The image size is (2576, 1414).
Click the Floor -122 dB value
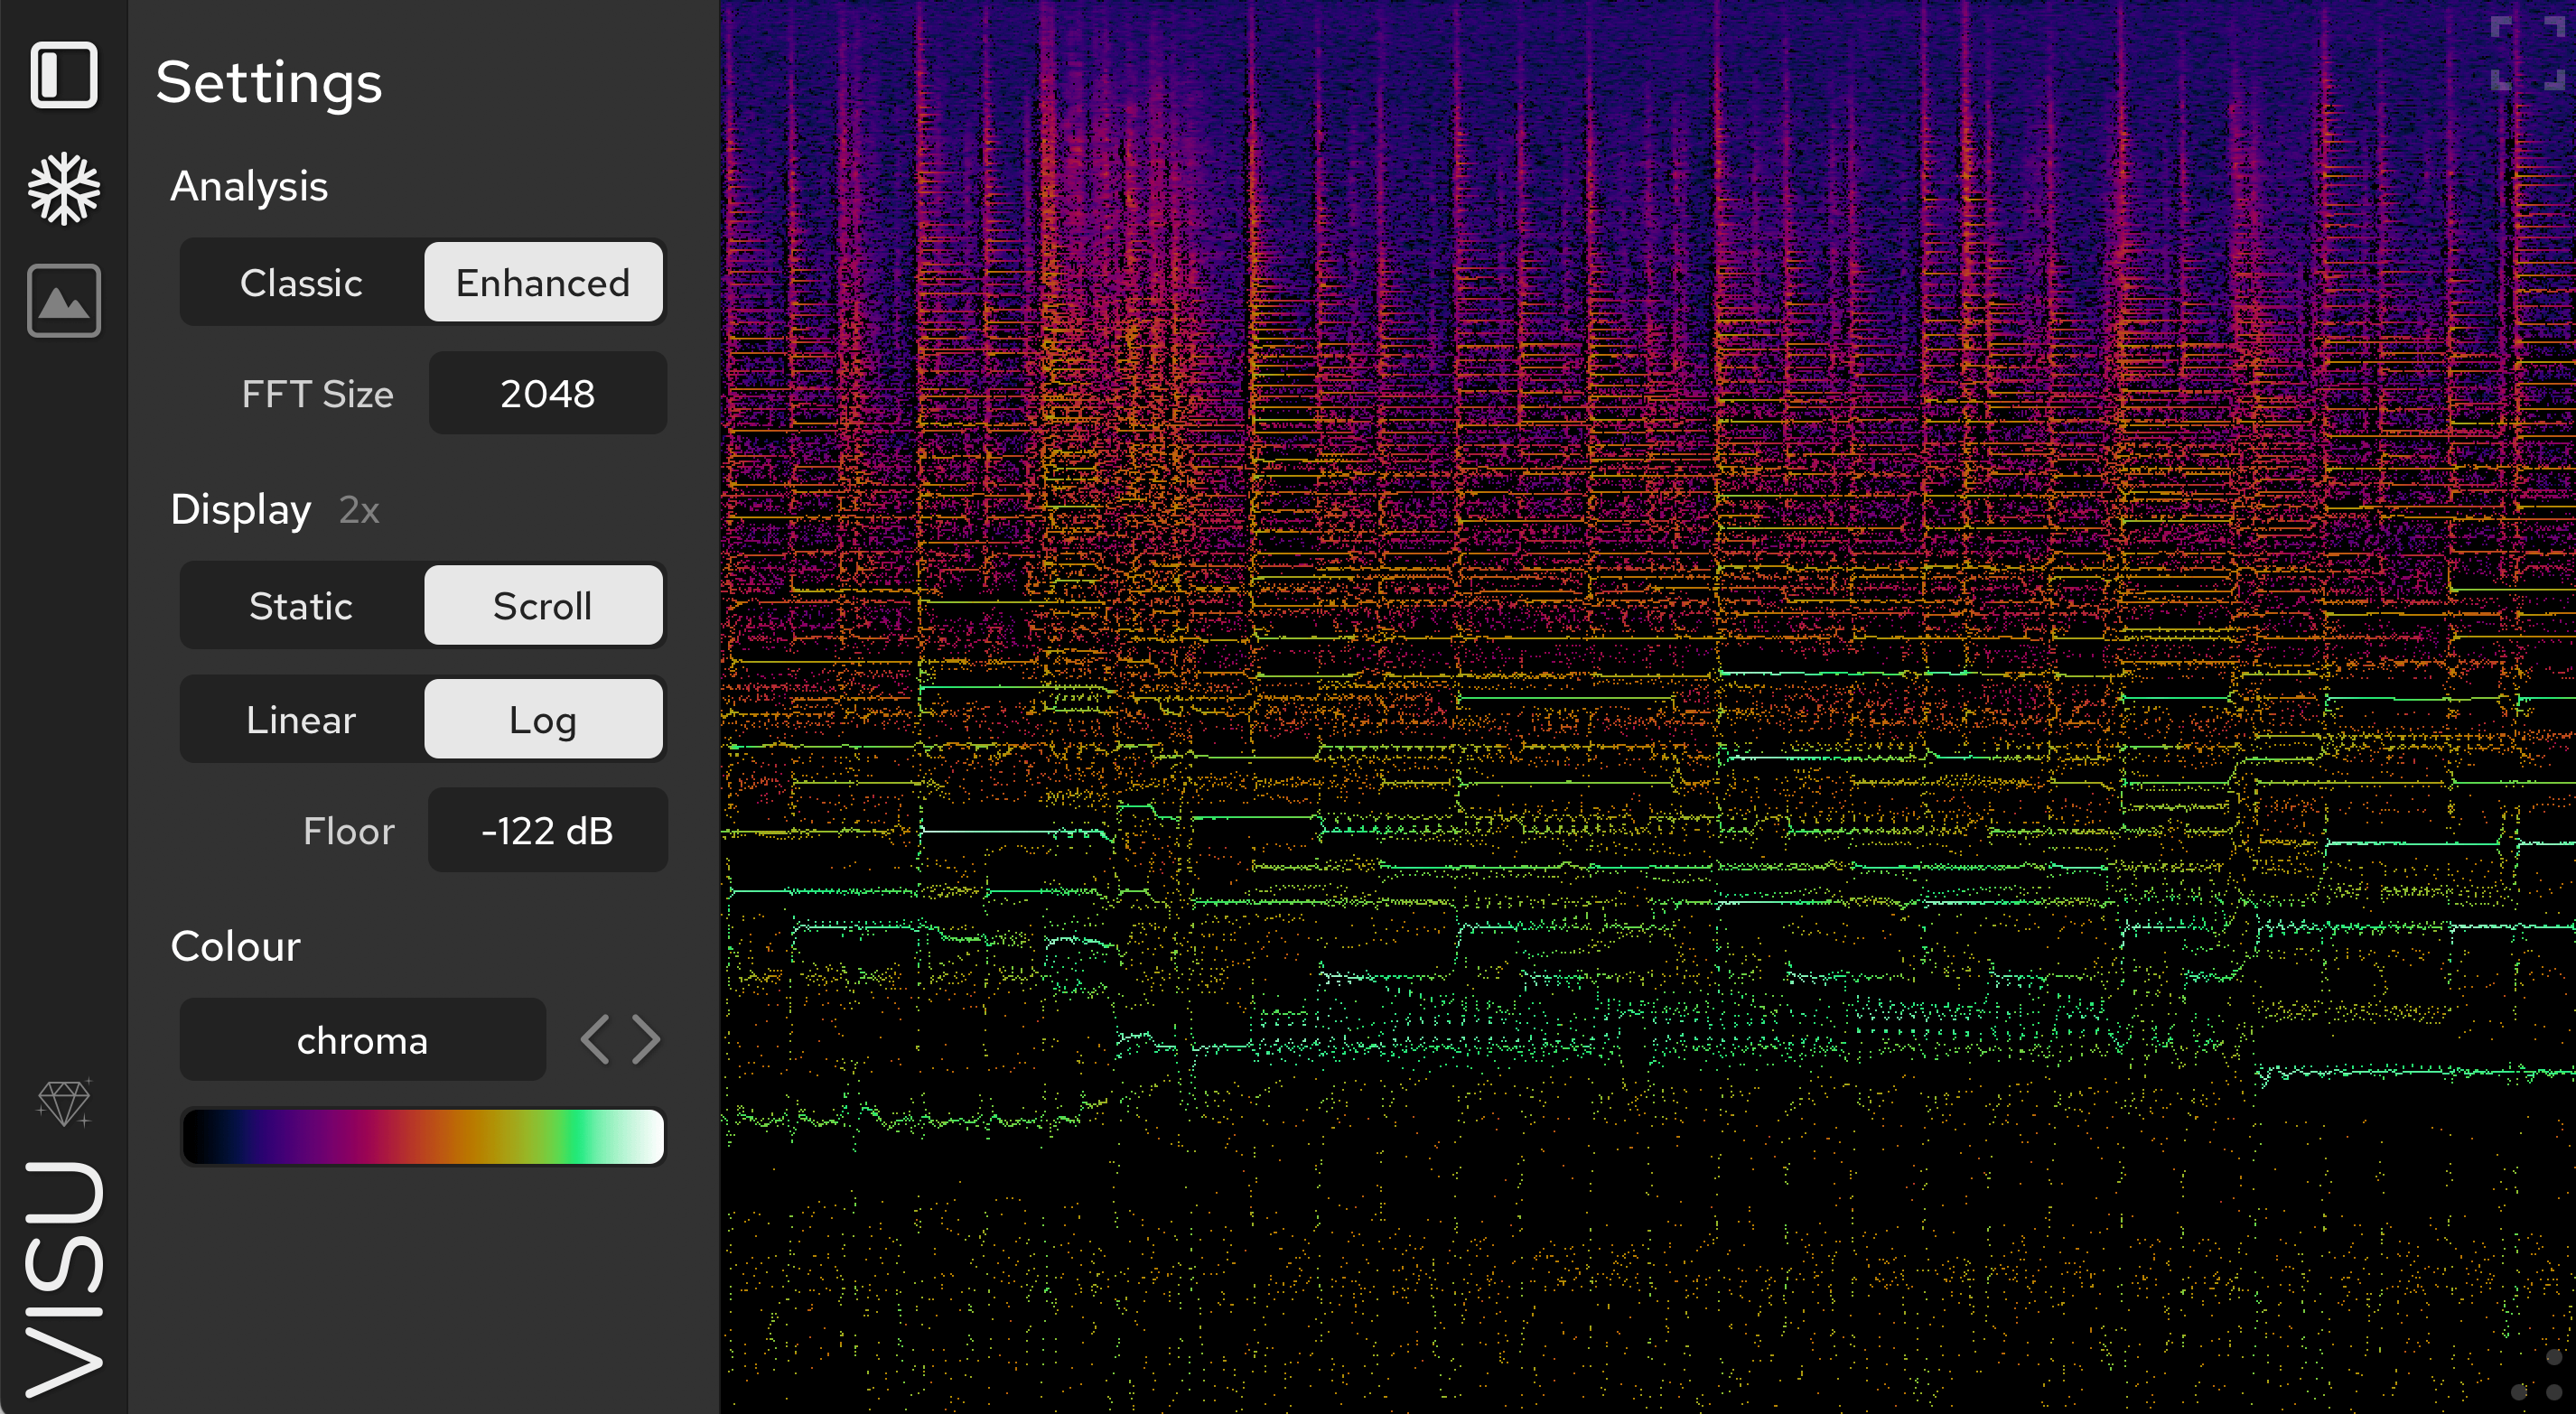pos(548,830)
